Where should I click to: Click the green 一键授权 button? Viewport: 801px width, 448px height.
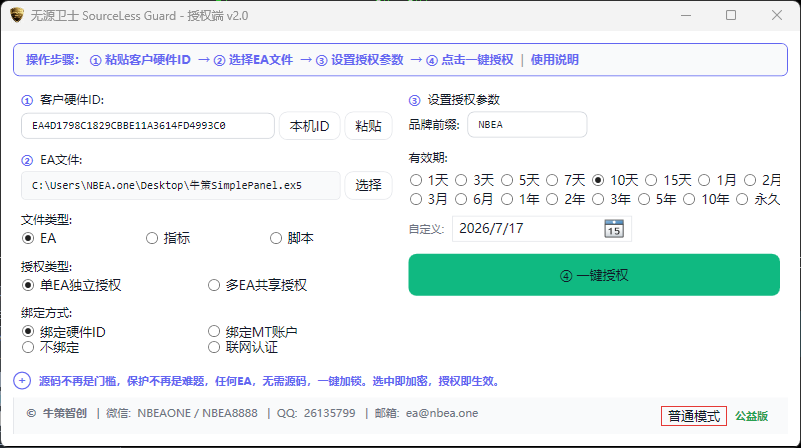click(x=594, y=275)
